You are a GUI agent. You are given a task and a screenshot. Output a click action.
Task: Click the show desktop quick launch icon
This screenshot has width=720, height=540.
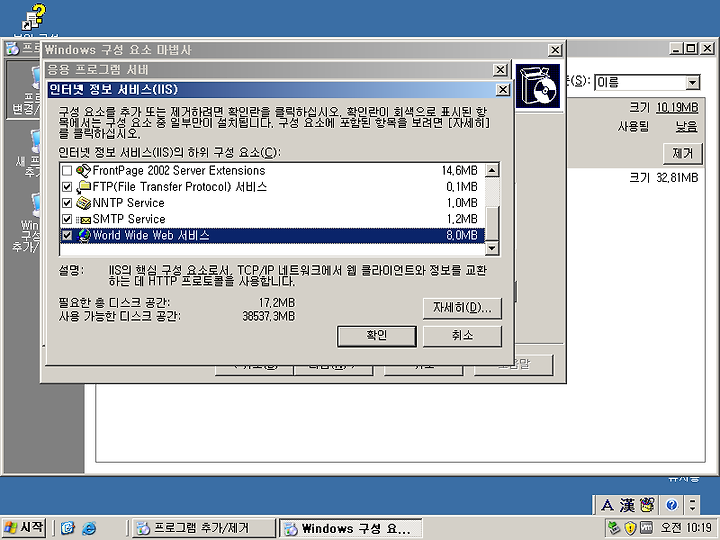(x=68, y=528)
